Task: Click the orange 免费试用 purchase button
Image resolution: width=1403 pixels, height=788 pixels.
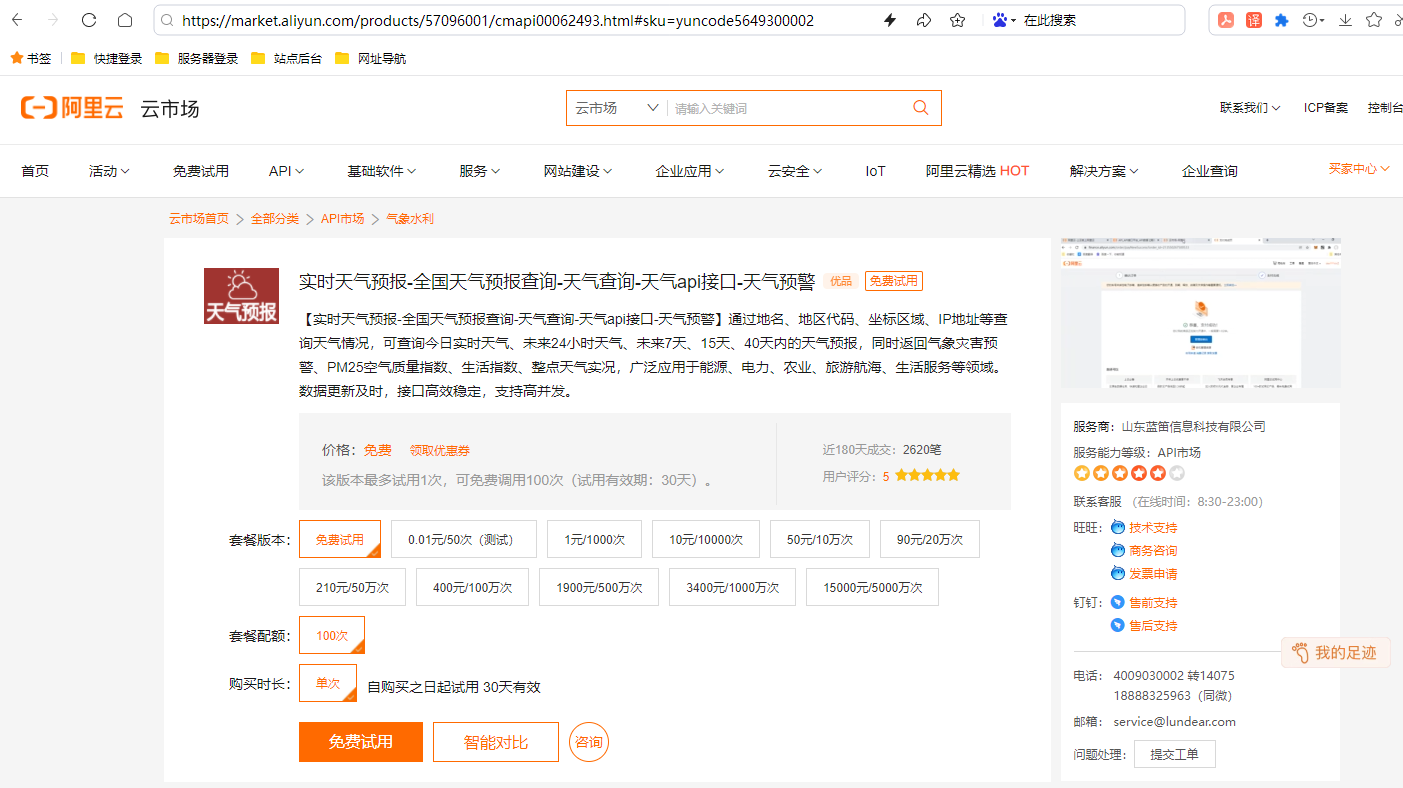Action: coord(361,742)
